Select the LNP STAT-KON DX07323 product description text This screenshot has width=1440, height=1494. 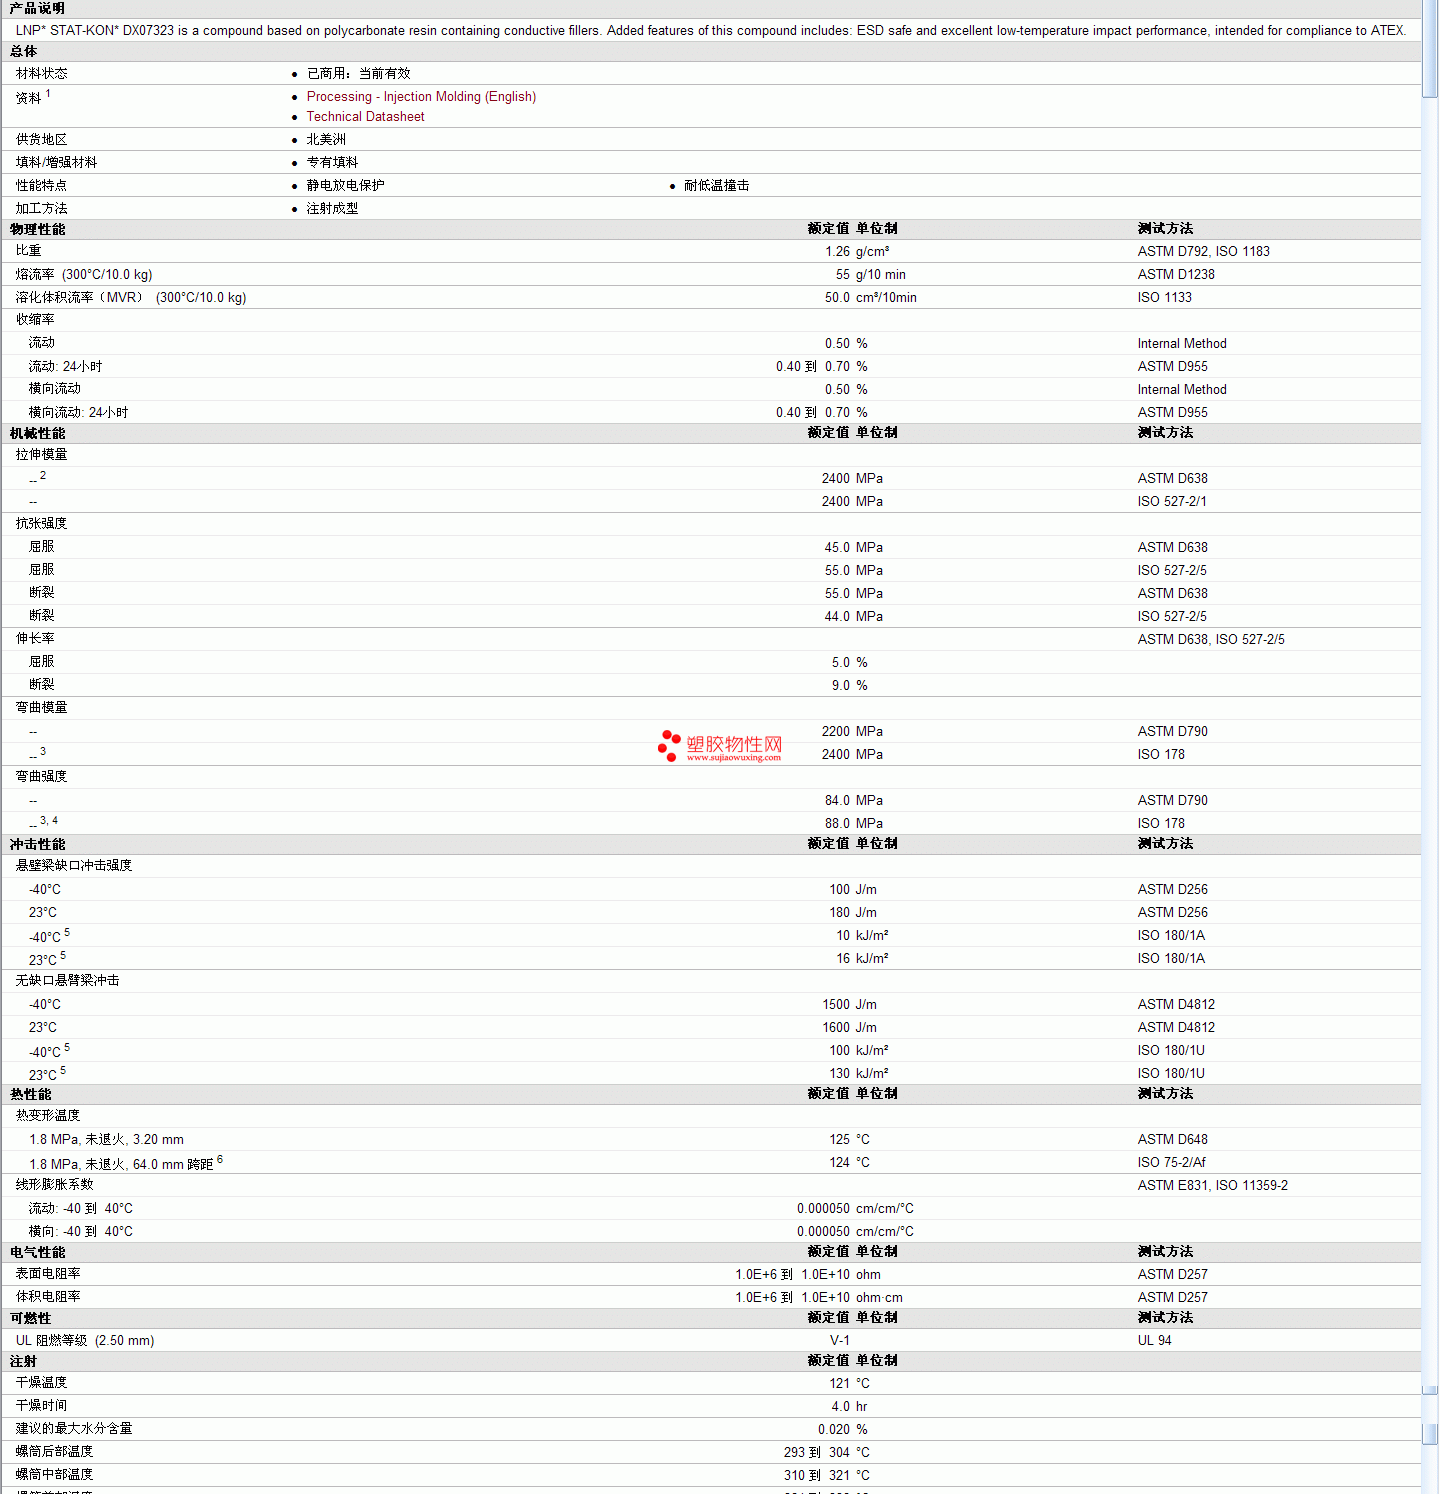tap(710, 31)
